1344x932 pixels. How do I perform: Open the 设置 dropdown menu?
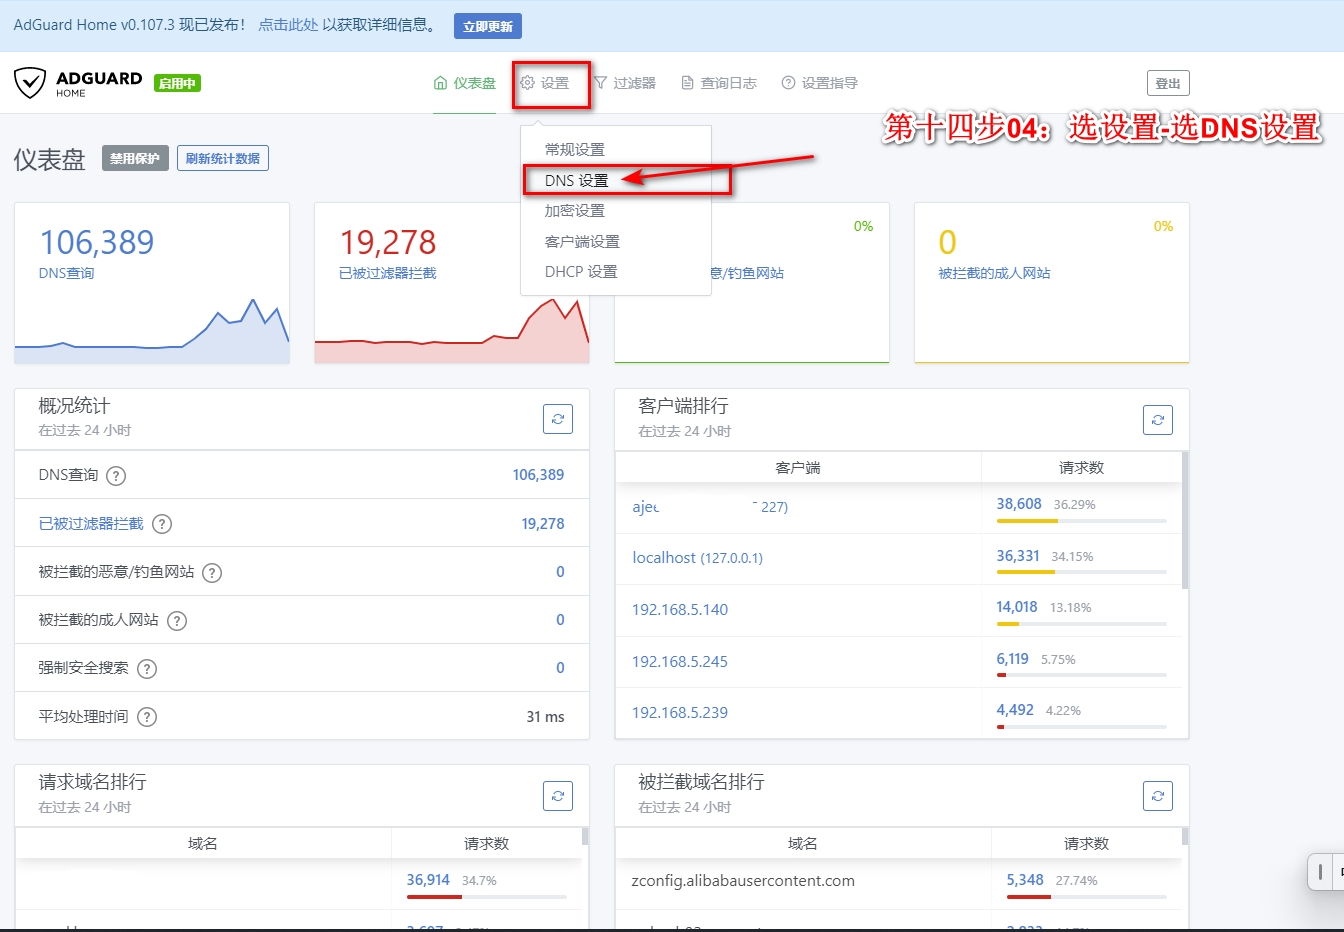point(545,83)
